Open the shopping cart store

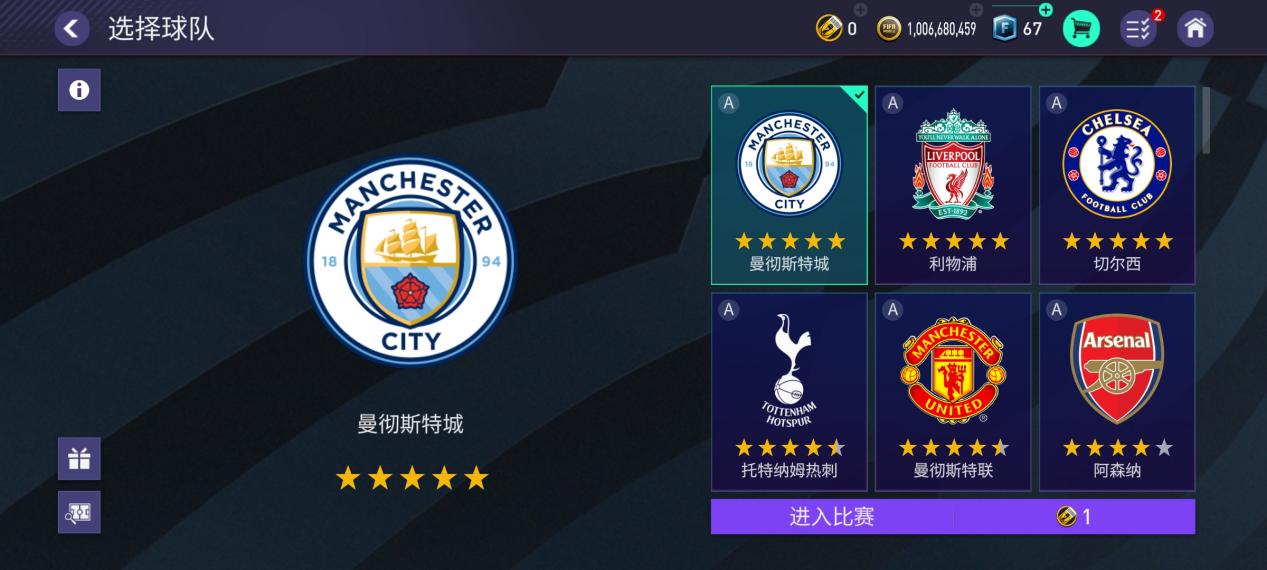click(1081, 29)
